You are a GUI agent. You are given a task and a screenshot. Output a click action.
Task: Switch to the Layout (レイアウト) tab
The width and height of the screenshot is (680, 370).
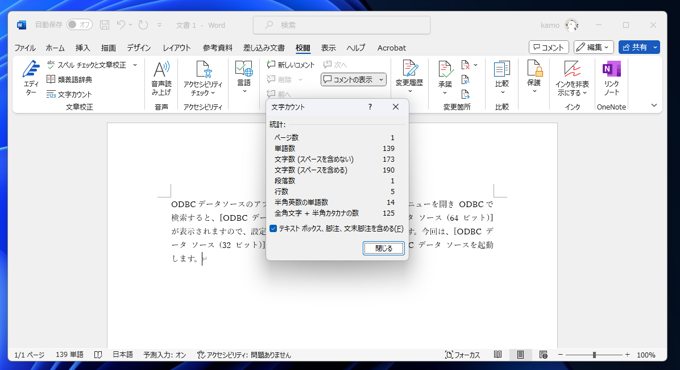(x=177, y=48)
